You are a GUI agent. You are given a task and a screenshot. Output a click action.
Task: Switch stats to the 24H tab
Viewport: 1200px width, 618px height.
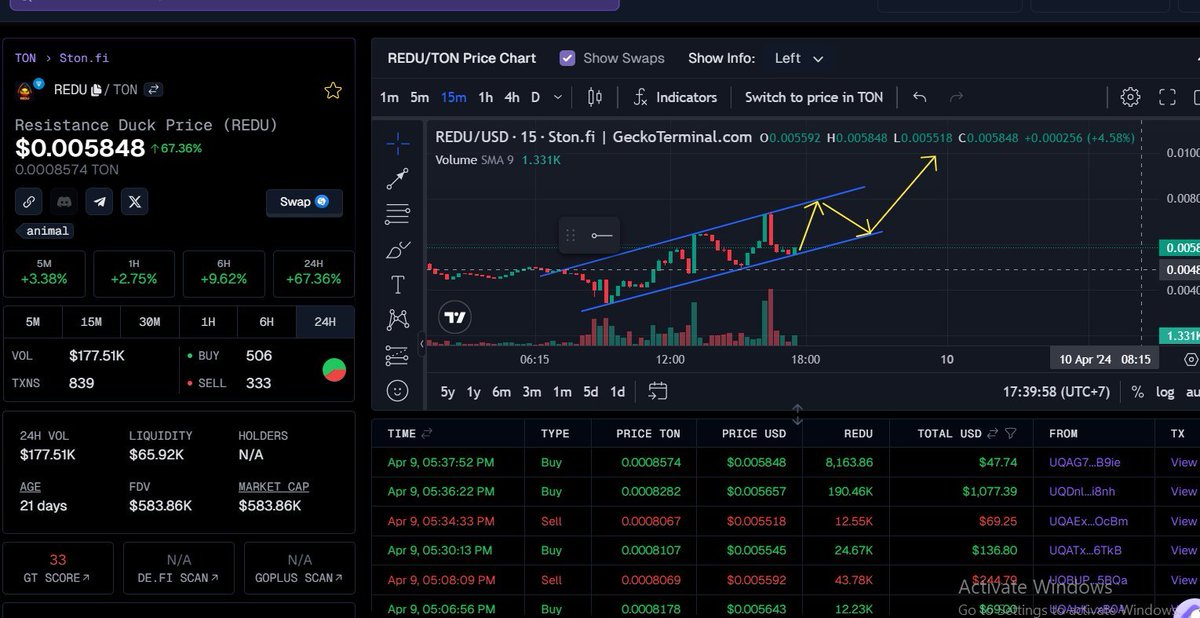[x=325, y=322]
